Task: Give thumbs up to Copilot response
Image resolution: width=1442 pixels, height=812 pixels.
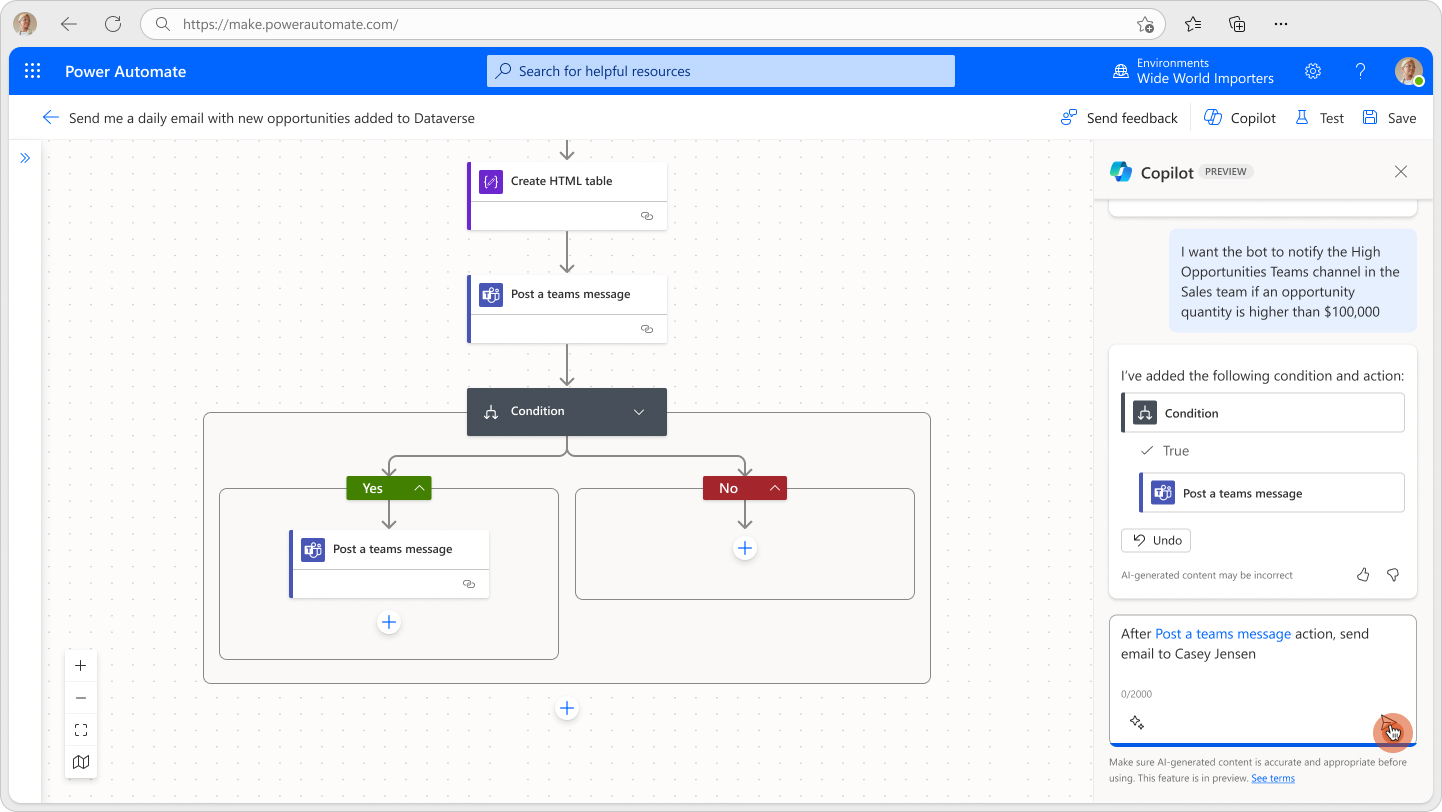Action: click(1363, 575)
